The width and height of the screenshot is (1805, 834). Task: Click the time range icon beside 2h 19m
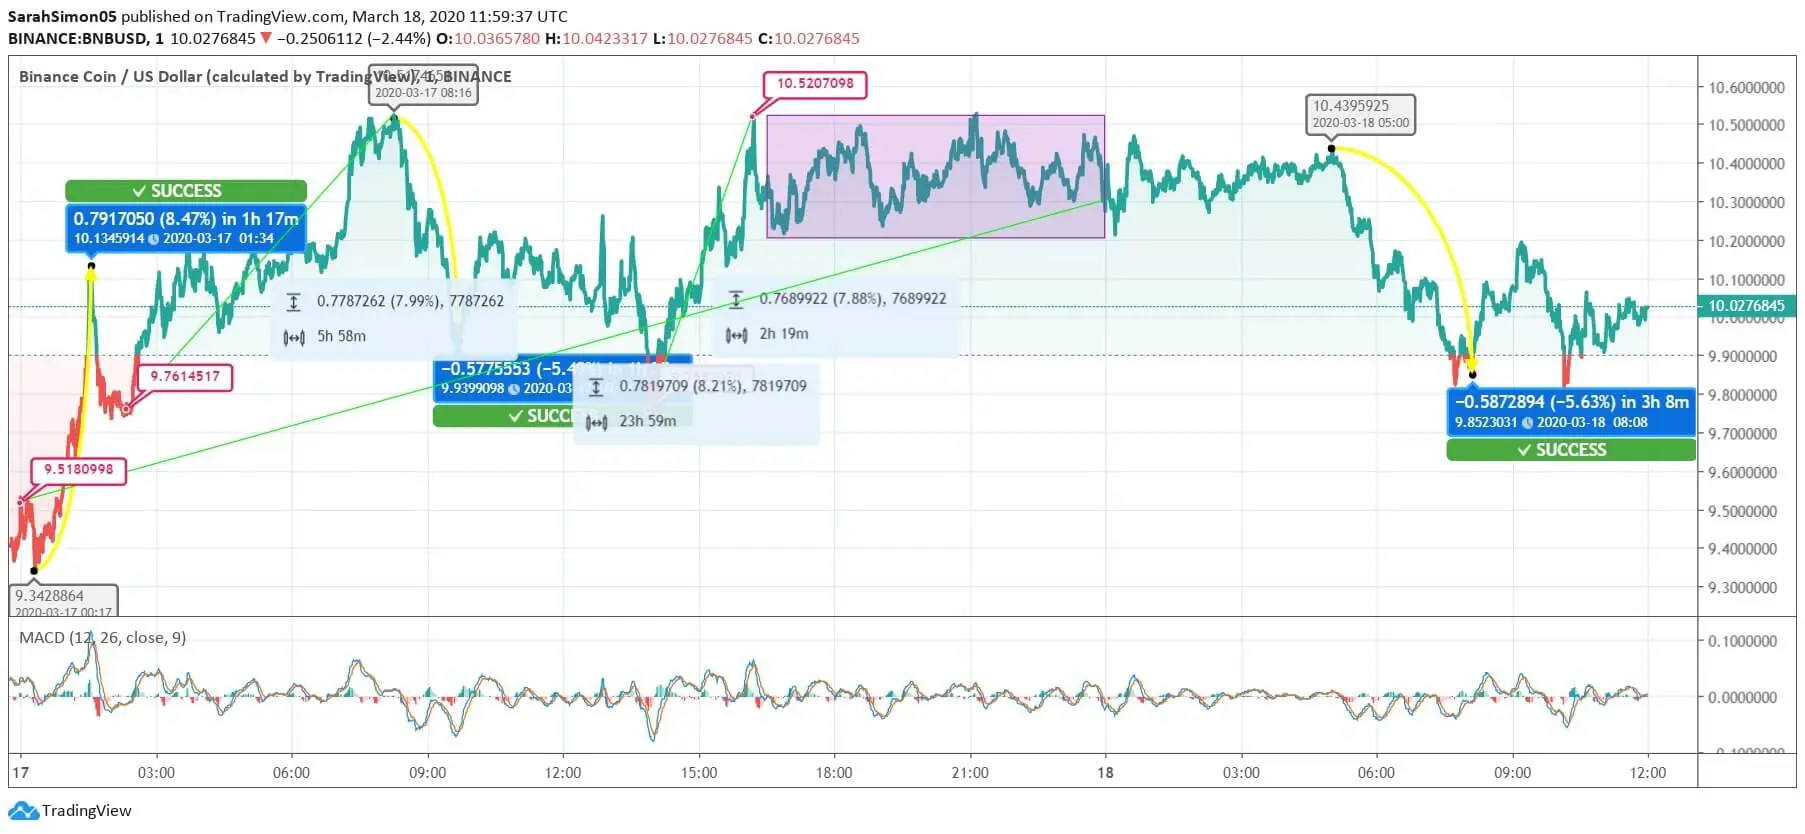click(x=736, y=335)
